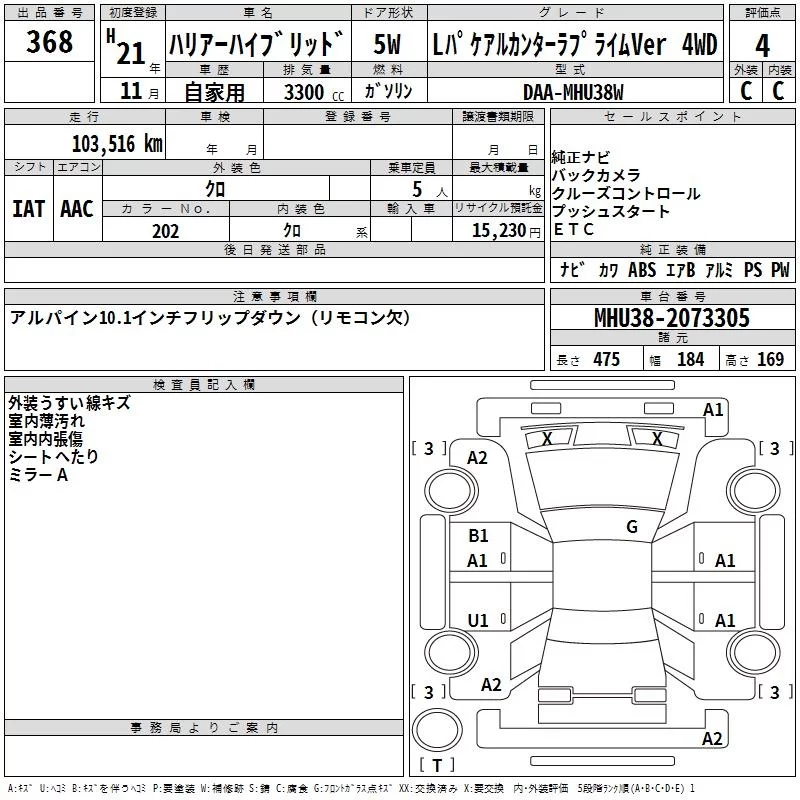Click the color number 202 cell
Screen dimensions: 800x800
pos(166,231)
